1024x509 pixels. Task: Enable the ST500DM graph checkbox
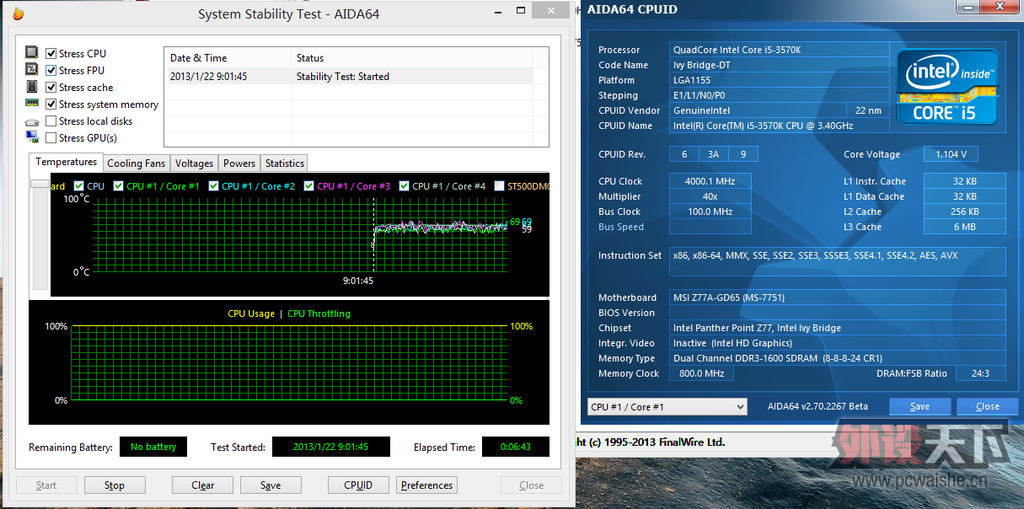coord(500,186)
